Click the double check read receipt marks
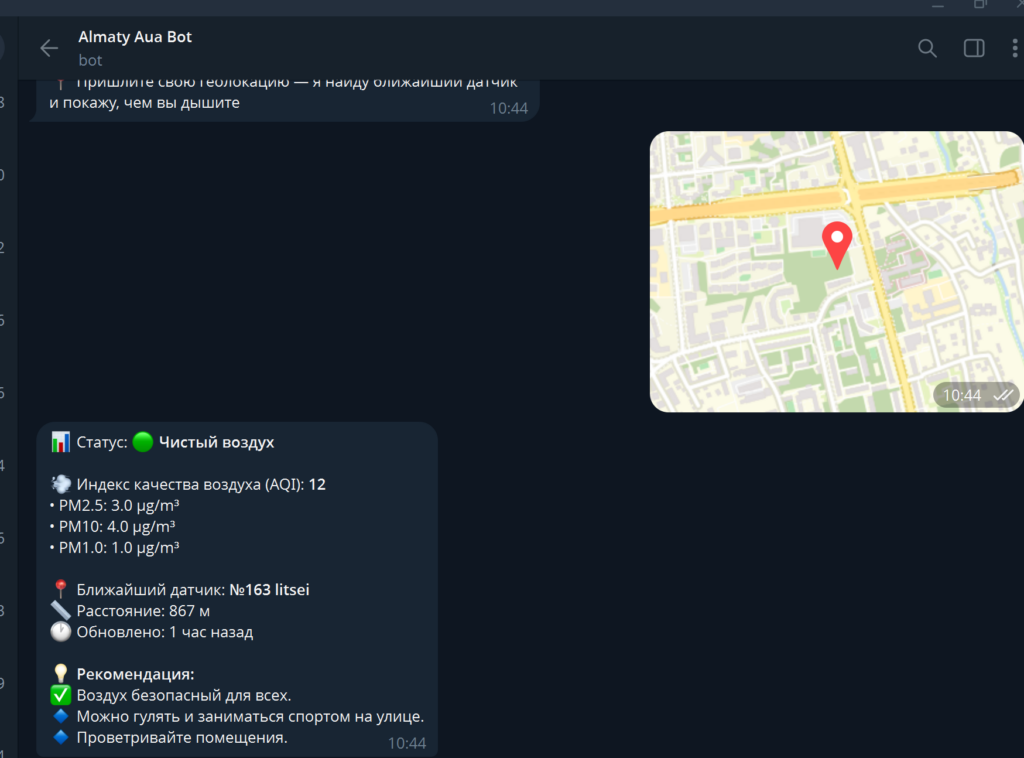Viewport: 1024px width, 758px height. pyautogui.click(x=1003, y=395)
